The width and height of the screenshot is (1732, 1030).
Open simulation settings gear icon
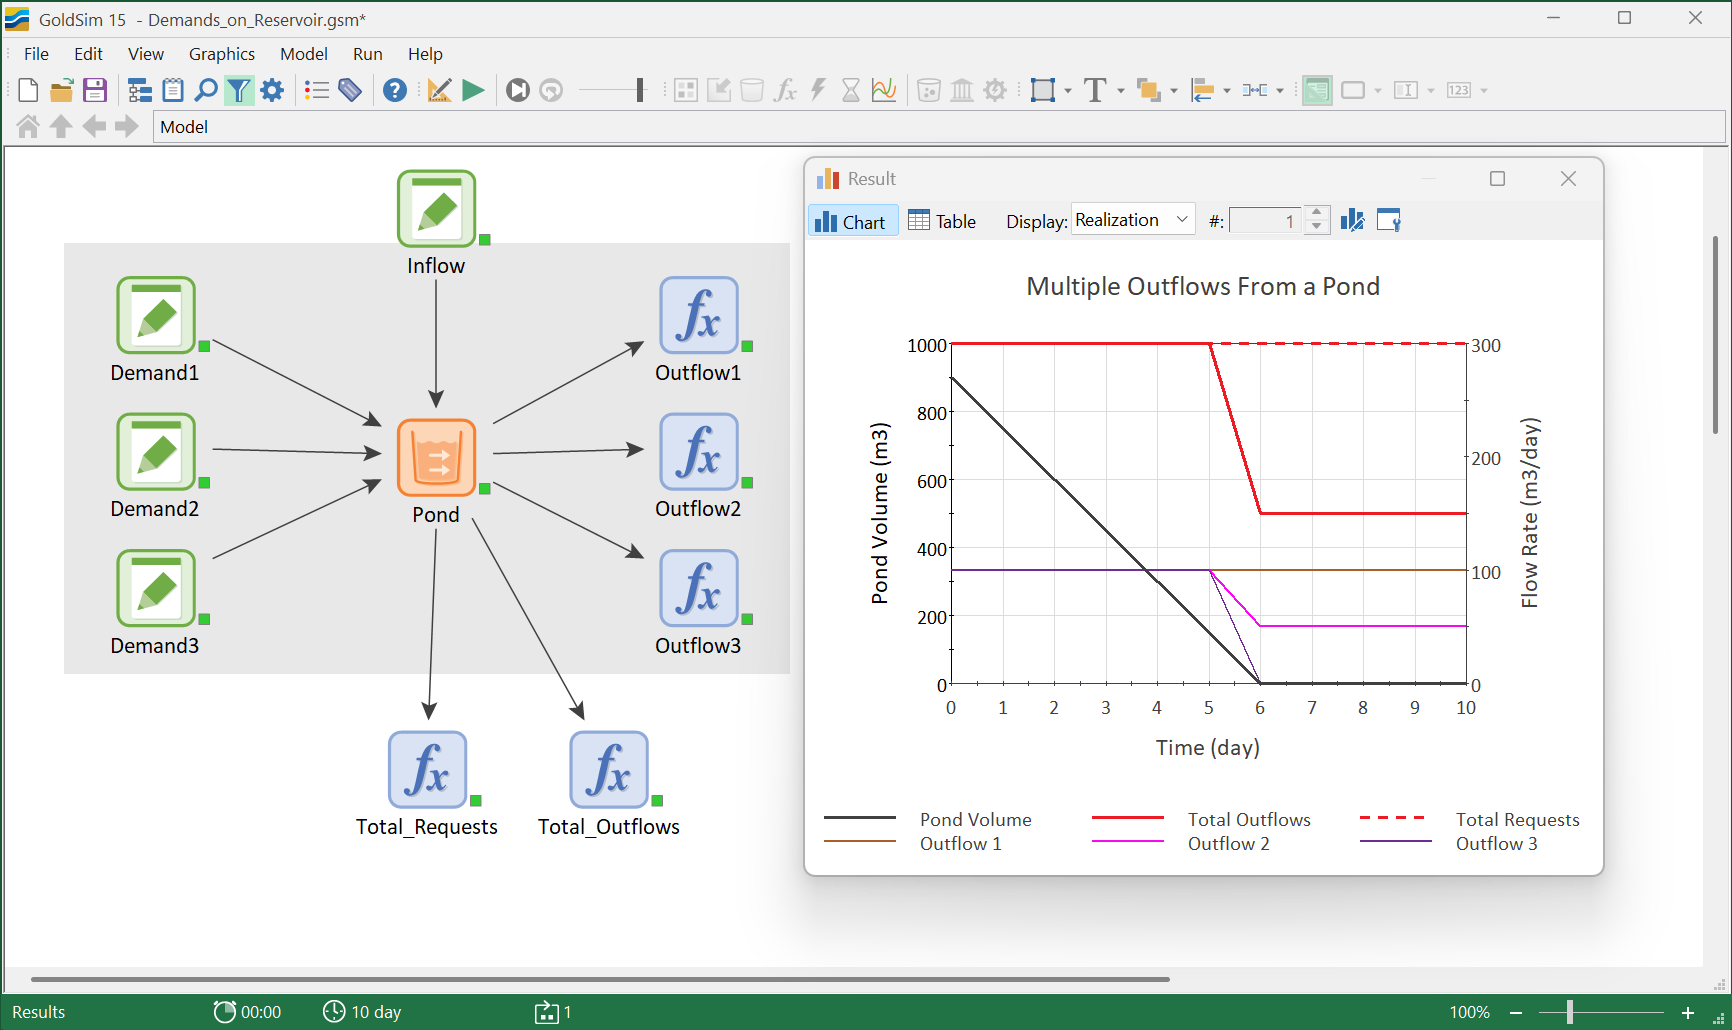(272, 90)
